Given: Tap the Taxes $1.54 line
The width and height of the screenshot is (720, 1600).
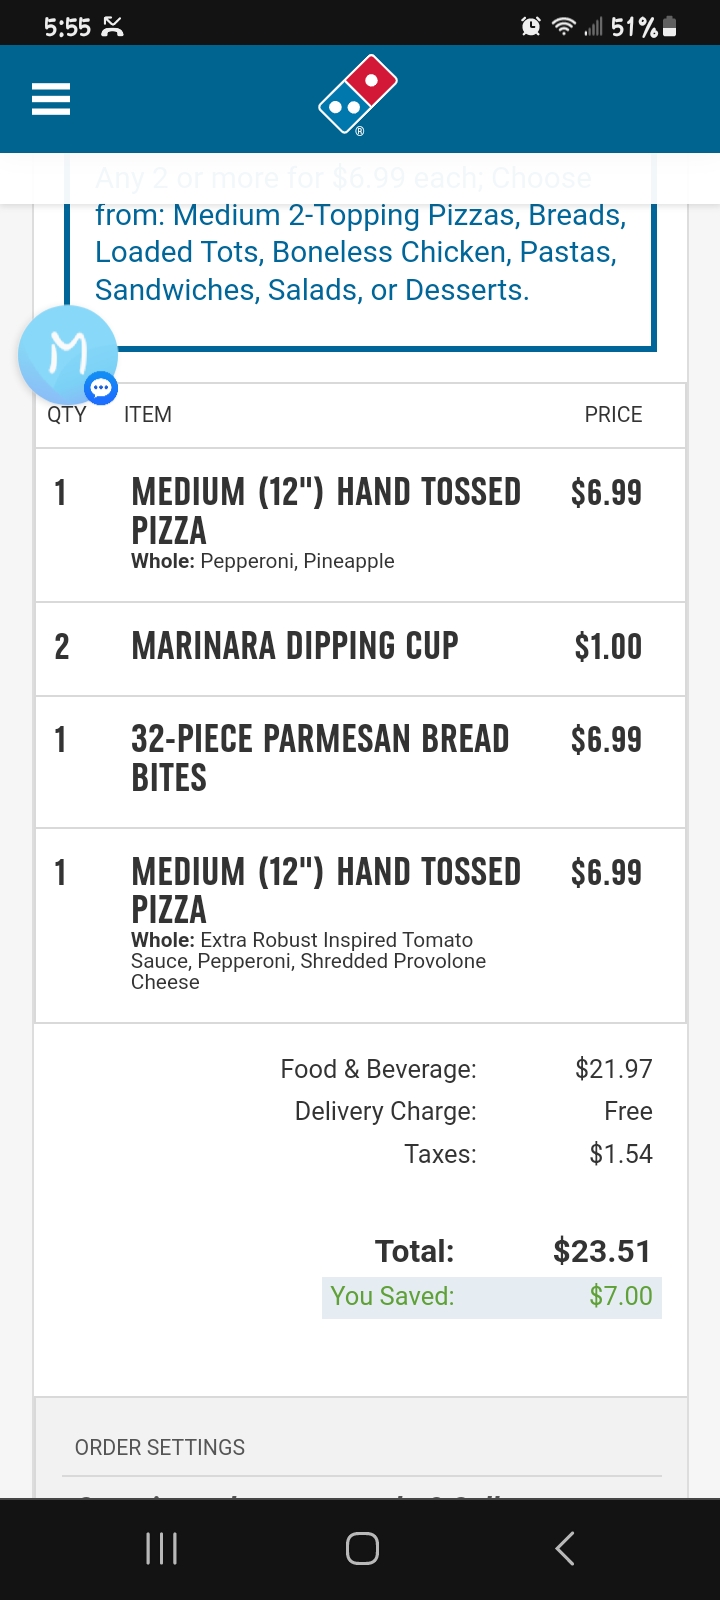Looking at the screenshot, I should (527, 1154).
